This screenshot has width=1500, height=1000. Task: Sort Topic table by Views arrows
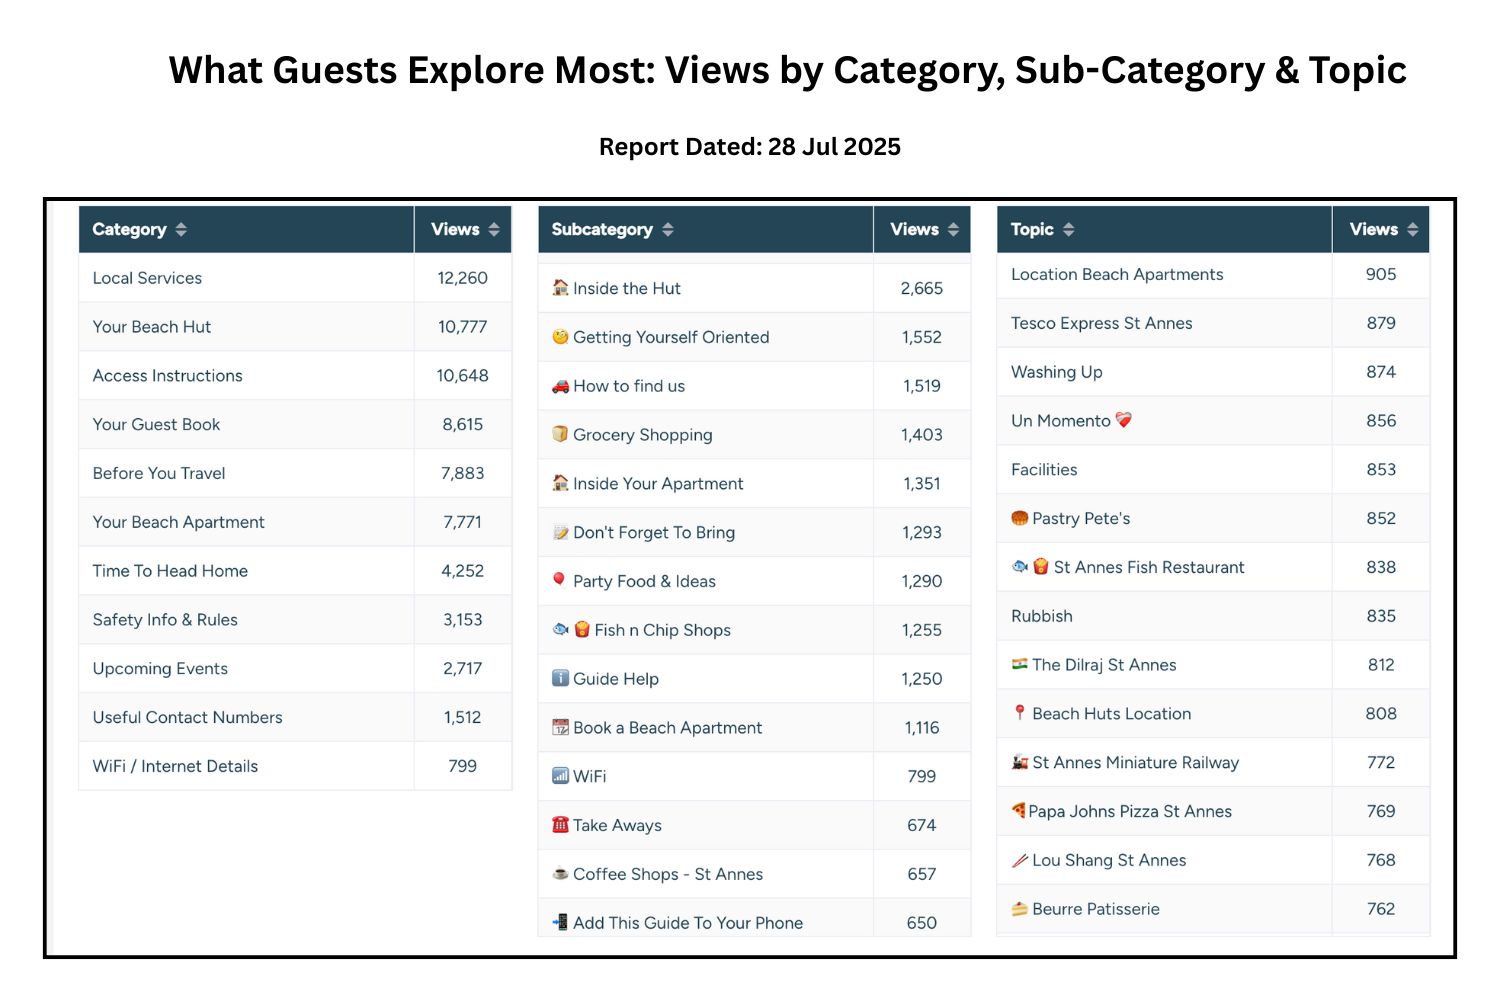(x=1412, y=229)
